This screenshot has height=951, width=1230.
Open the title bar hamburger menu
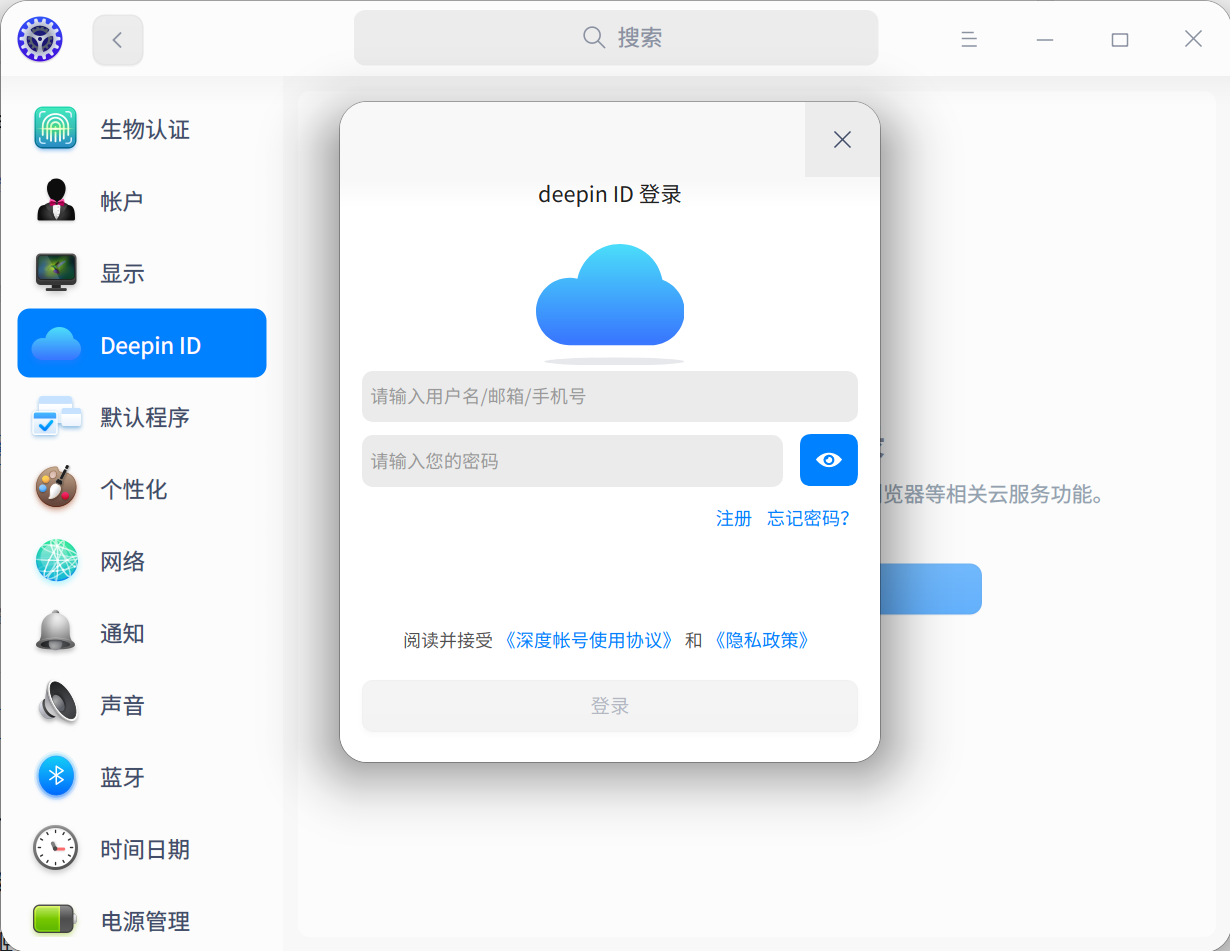(968, 40)
